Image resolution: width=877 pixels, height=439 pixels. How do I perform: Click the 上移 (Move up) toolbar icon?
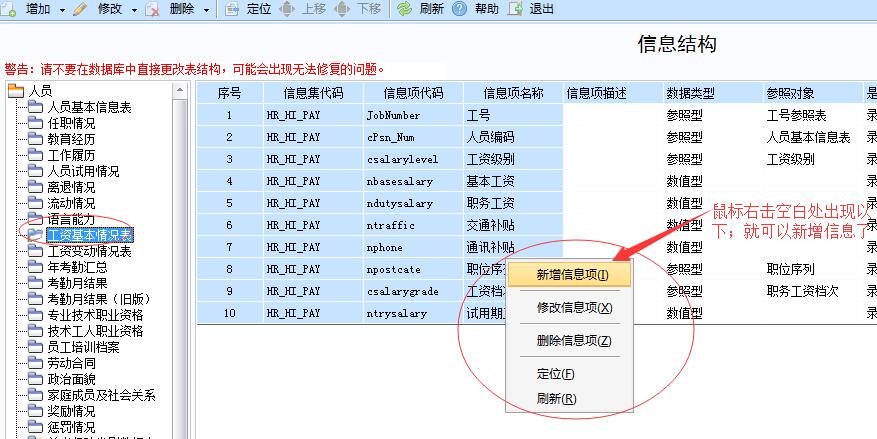(x=287, y=9)
